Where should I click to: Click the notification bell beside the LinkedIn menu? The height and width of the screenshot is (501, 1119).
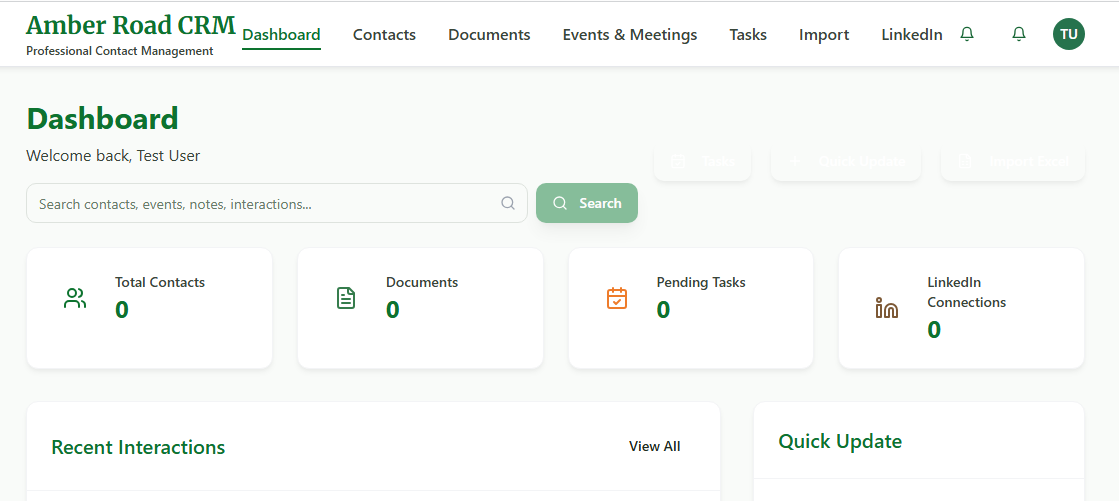point(966,34)
